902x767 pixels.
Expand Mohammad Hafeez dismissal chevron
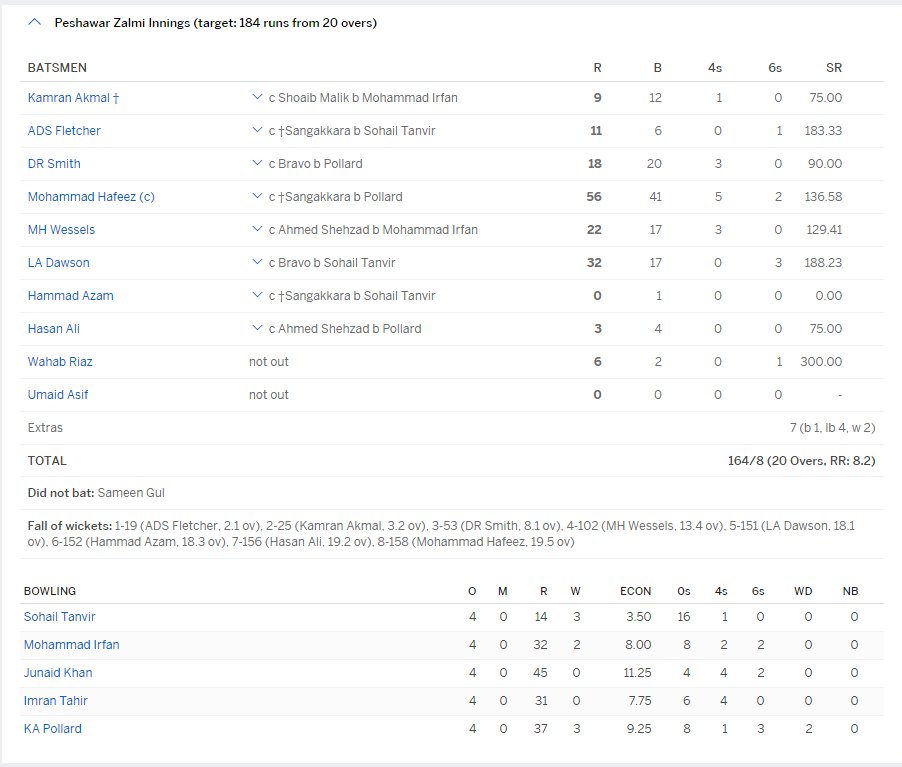pos(257,197)
